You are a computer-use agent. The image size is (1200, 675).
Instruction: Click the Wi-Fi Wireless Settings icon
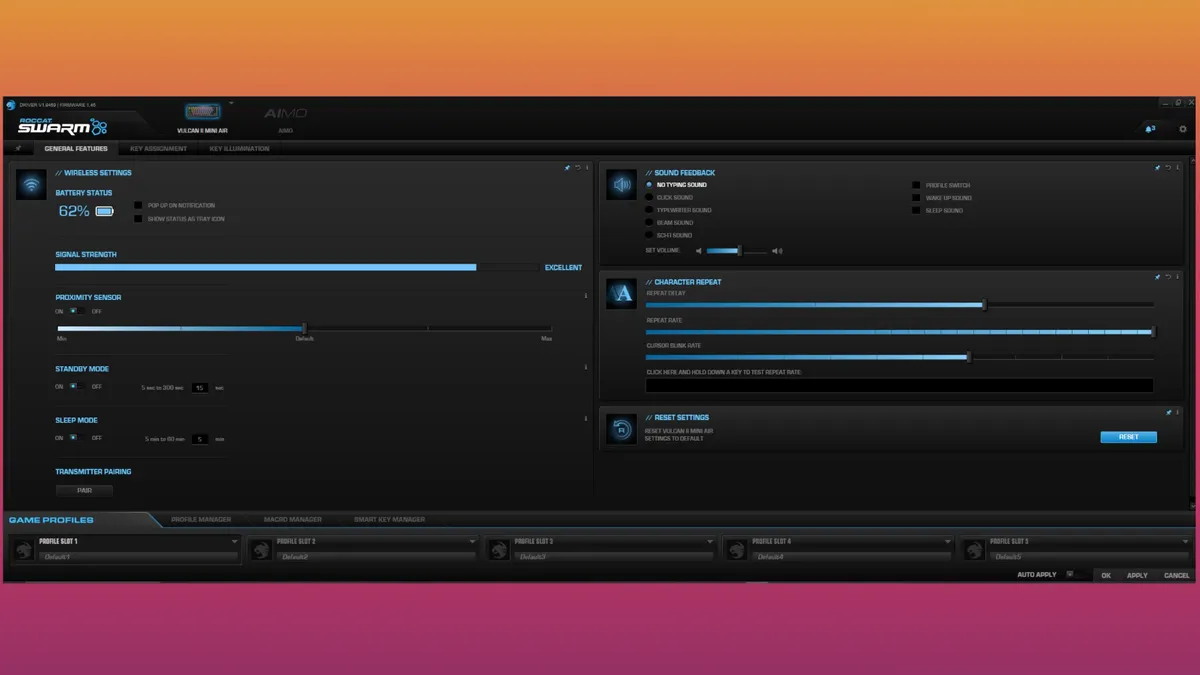point(32,185)
